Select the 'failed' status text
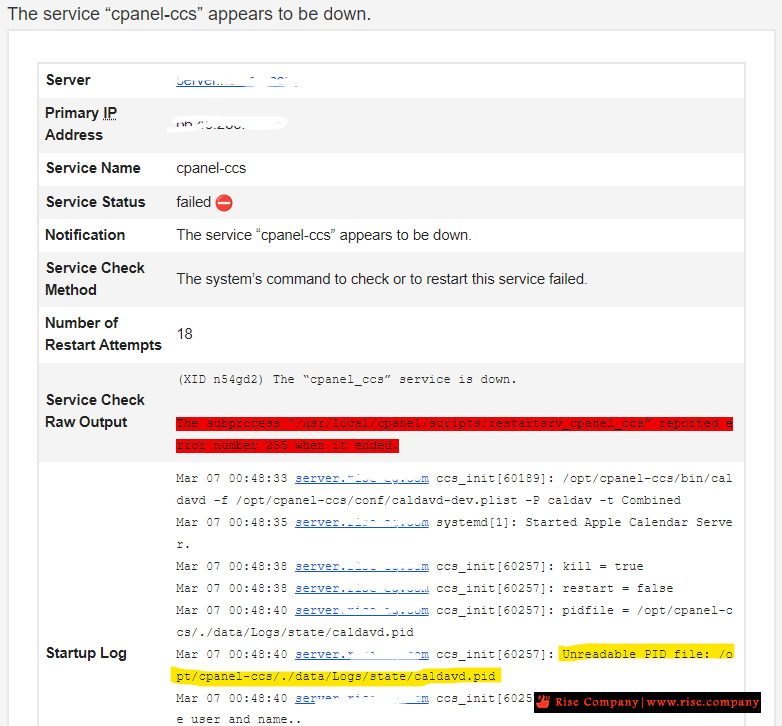 [194, 202]
